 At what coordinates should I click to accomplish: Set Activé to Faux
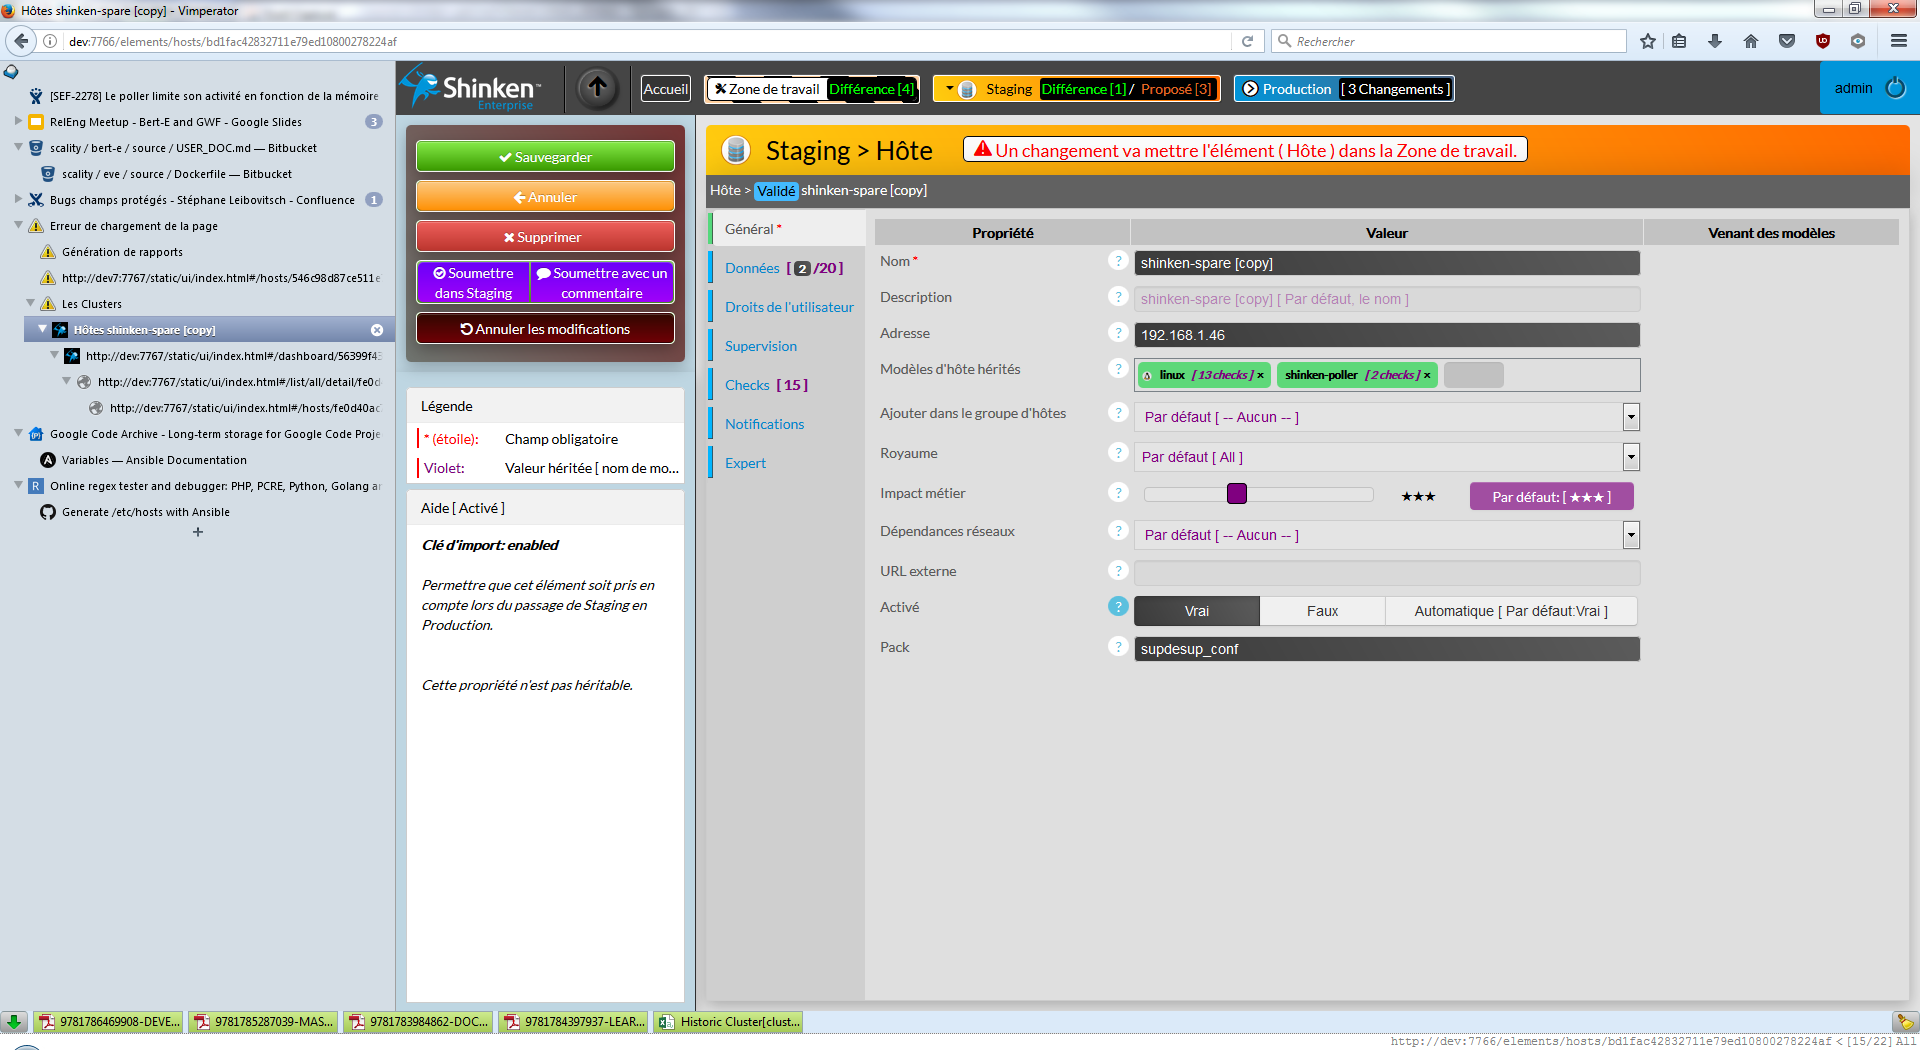[x=1322, y=611]
